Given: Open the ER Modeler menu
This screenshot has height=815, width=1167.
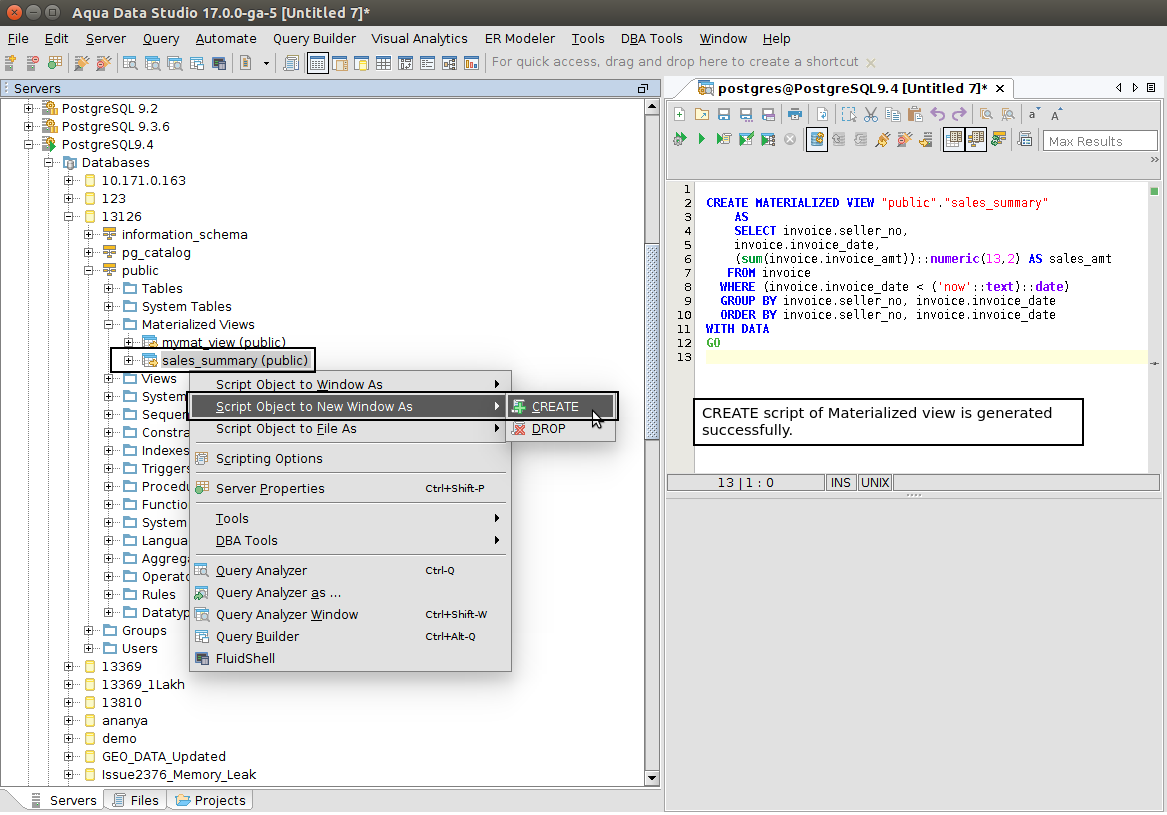Looking at the screenshot, I should (x=519, y=38).
